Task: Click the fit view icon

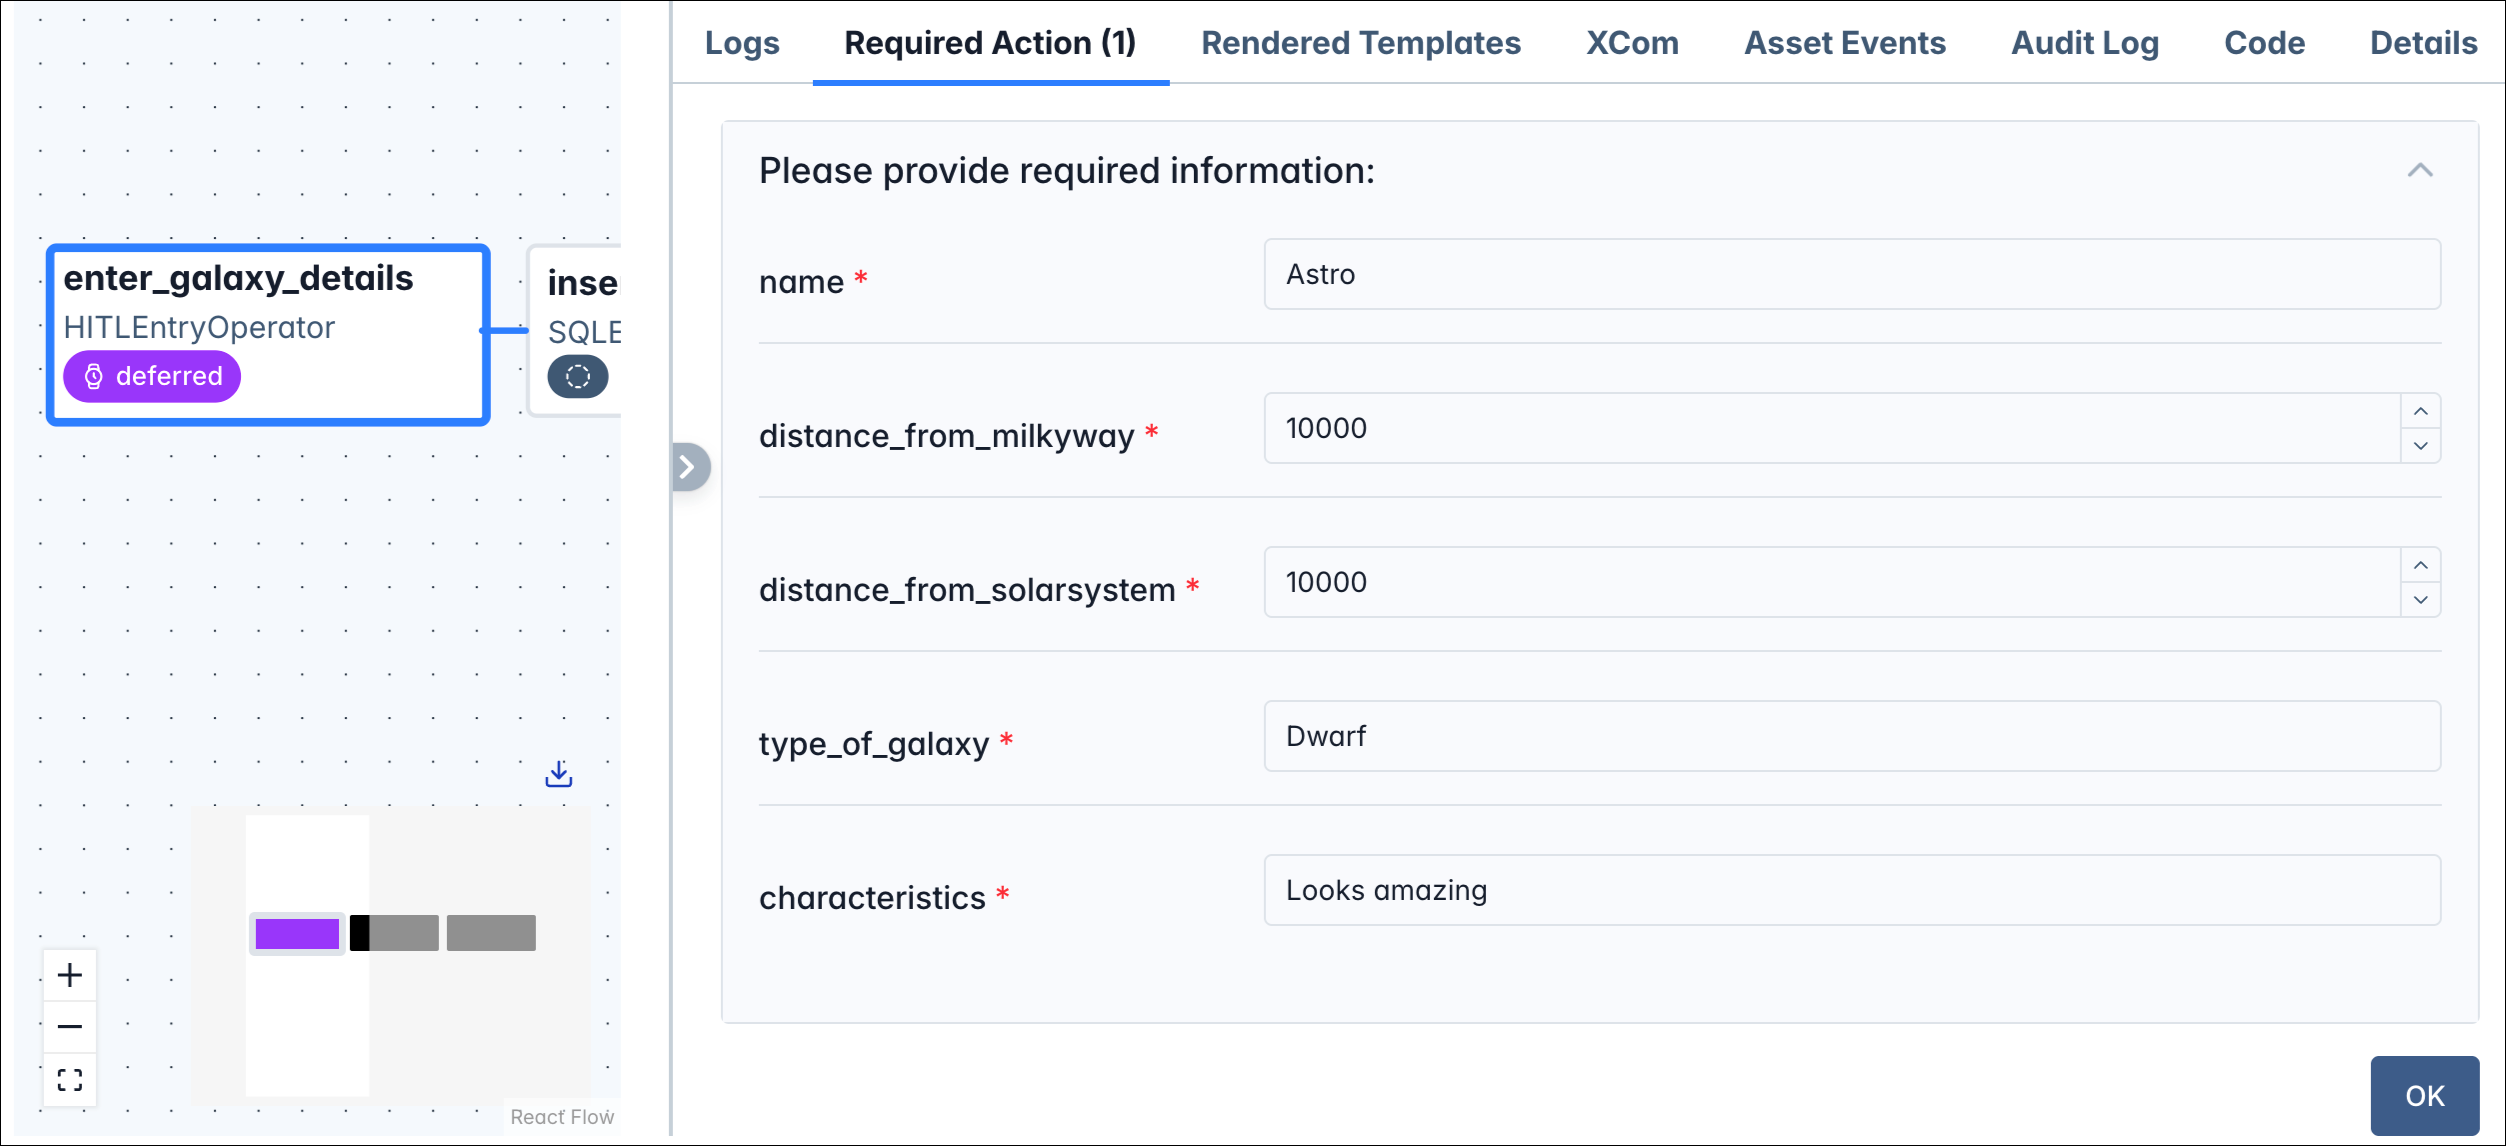Action: point(70,1080)
